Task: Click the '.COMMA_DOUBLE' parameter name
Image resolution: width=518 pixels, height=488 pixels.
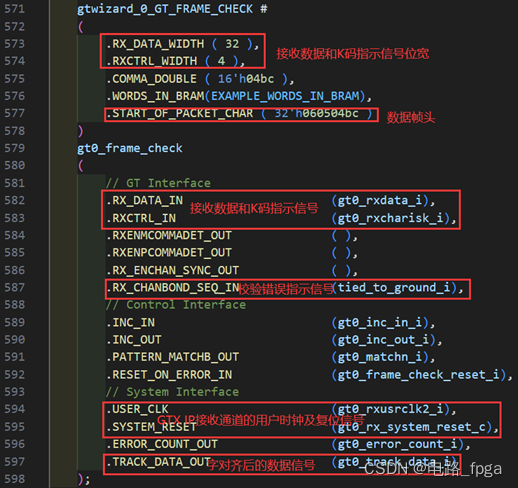Action: click(x=152, y=79)
